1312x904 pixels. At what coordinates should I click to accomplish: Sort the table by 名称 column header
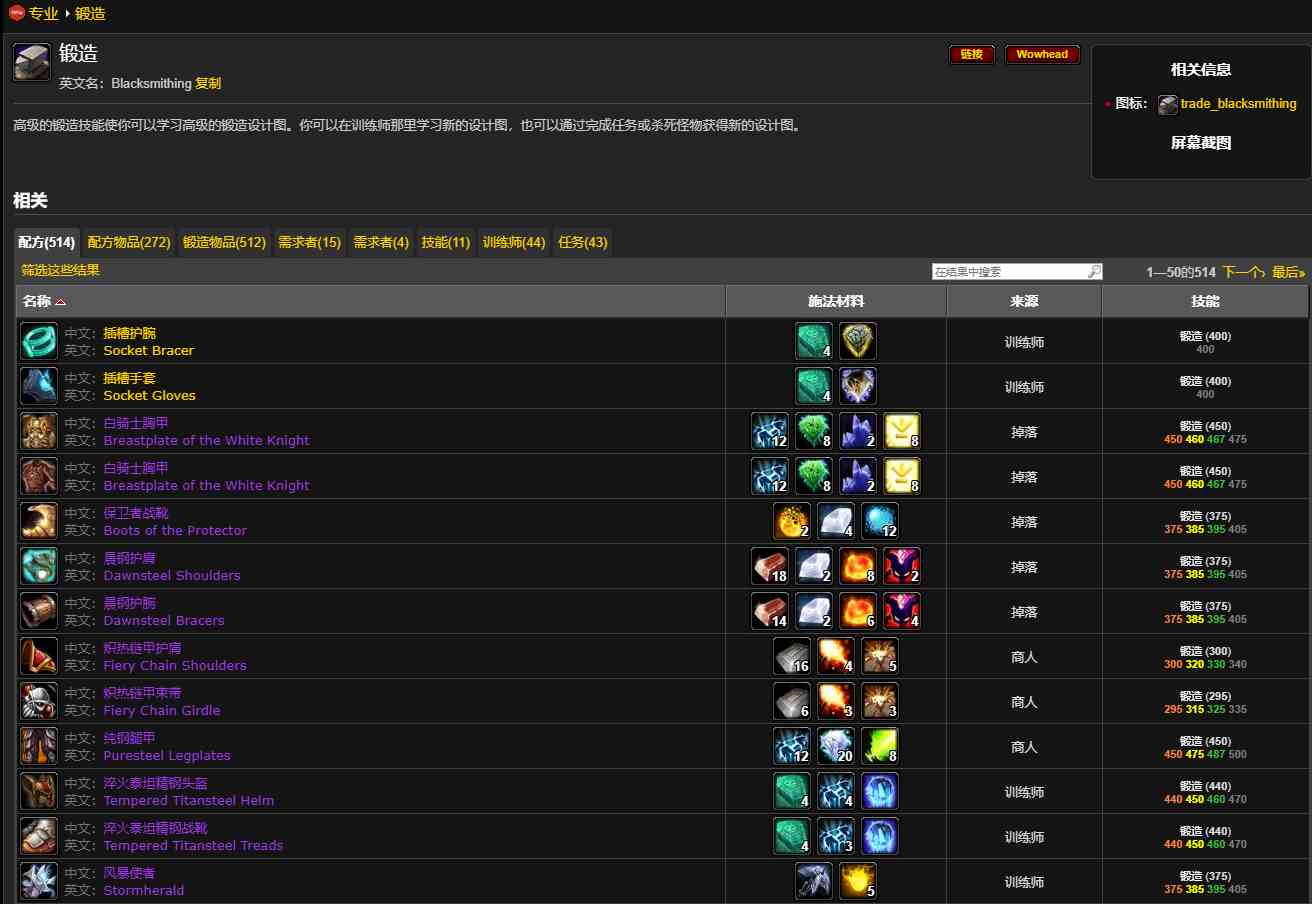tap(371, 301)
